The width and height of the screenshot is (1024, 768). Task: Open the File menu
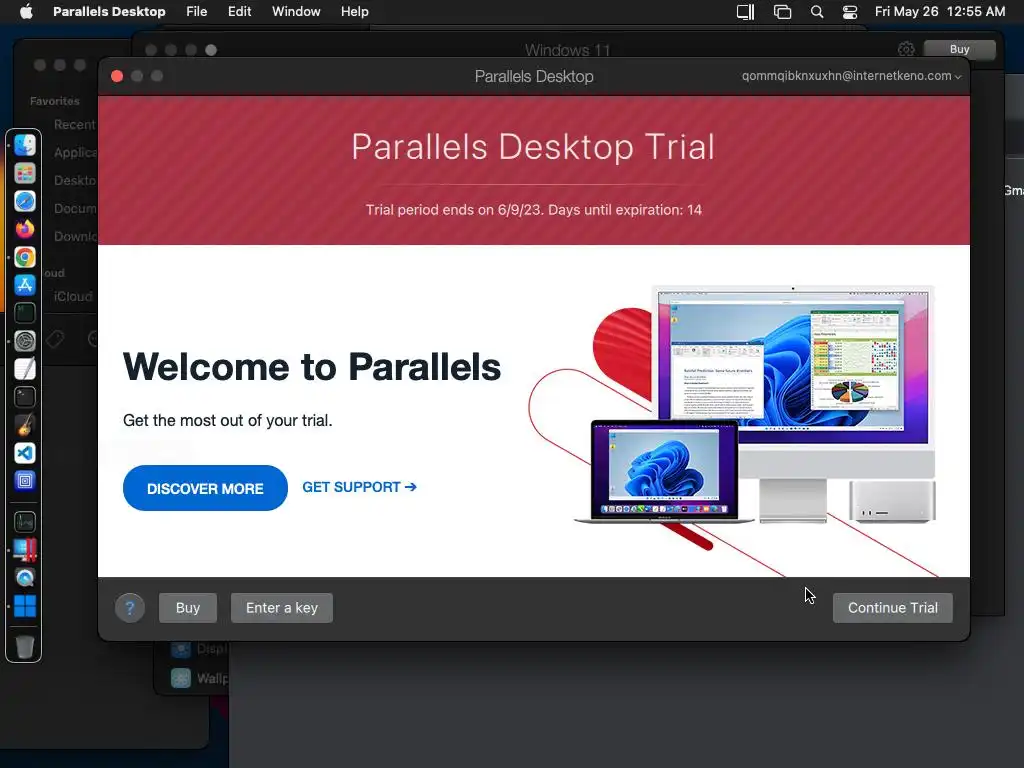(x=197, y=12)
